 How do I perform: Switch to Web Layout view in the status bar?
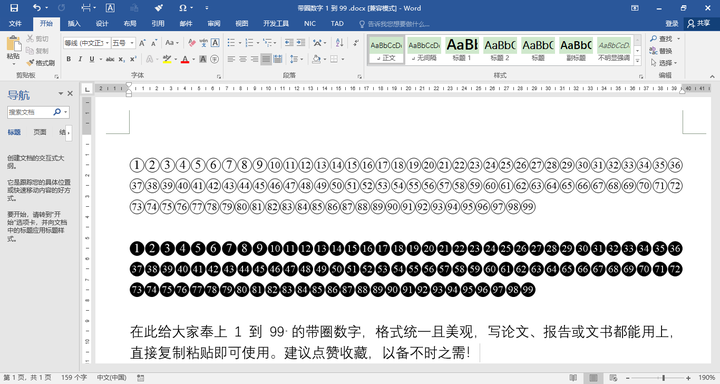tap(613, 378)
